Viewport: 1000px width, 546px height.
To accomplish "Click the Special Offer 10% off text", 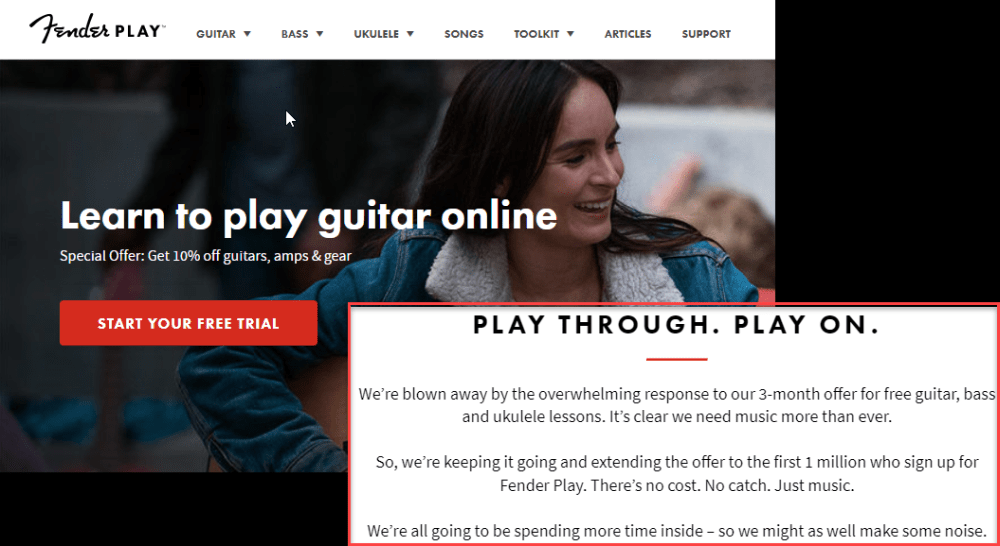I will point(205,256).
